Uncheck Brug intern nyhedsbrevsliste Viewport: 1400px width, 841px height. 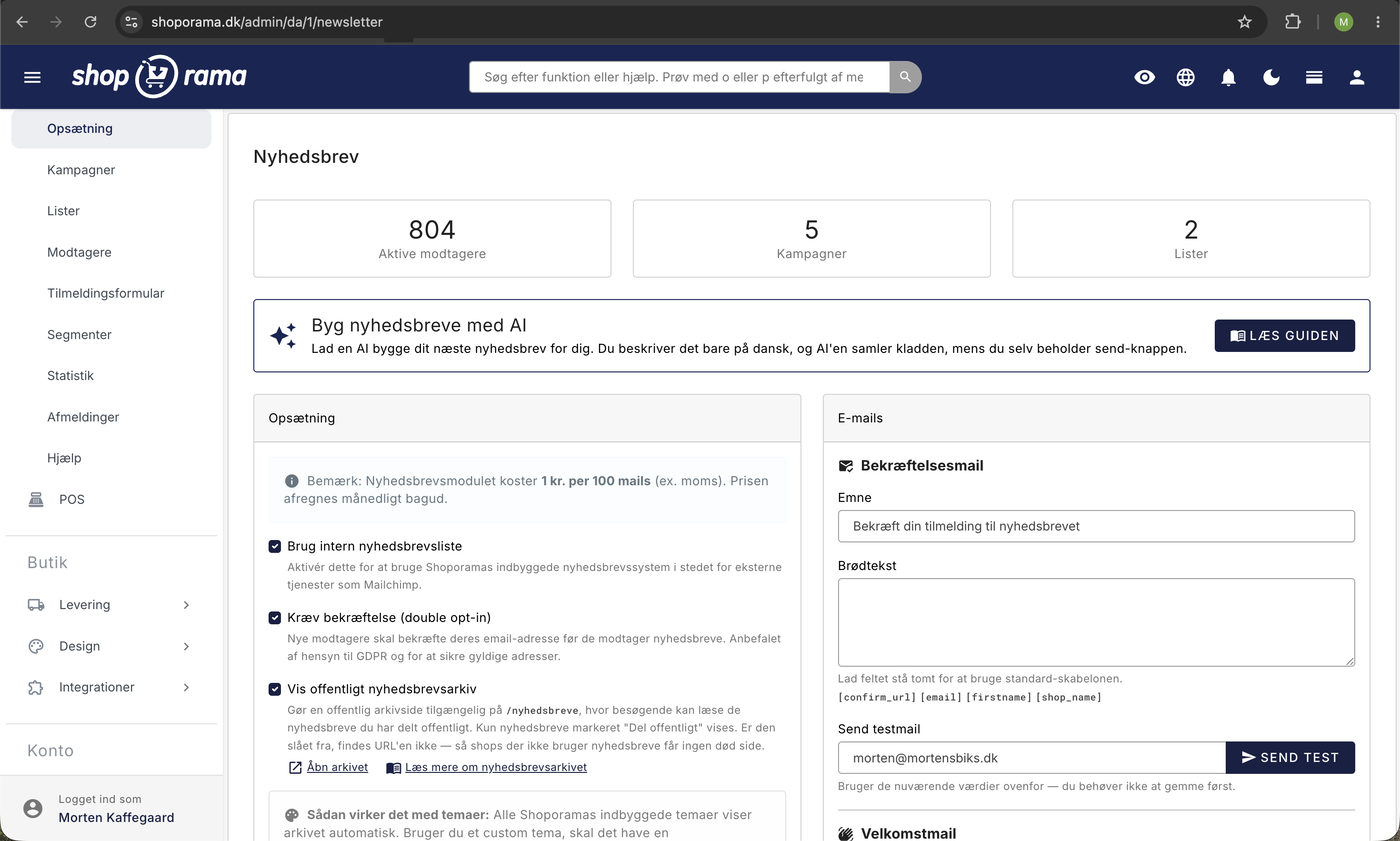(x=275, y=546)
